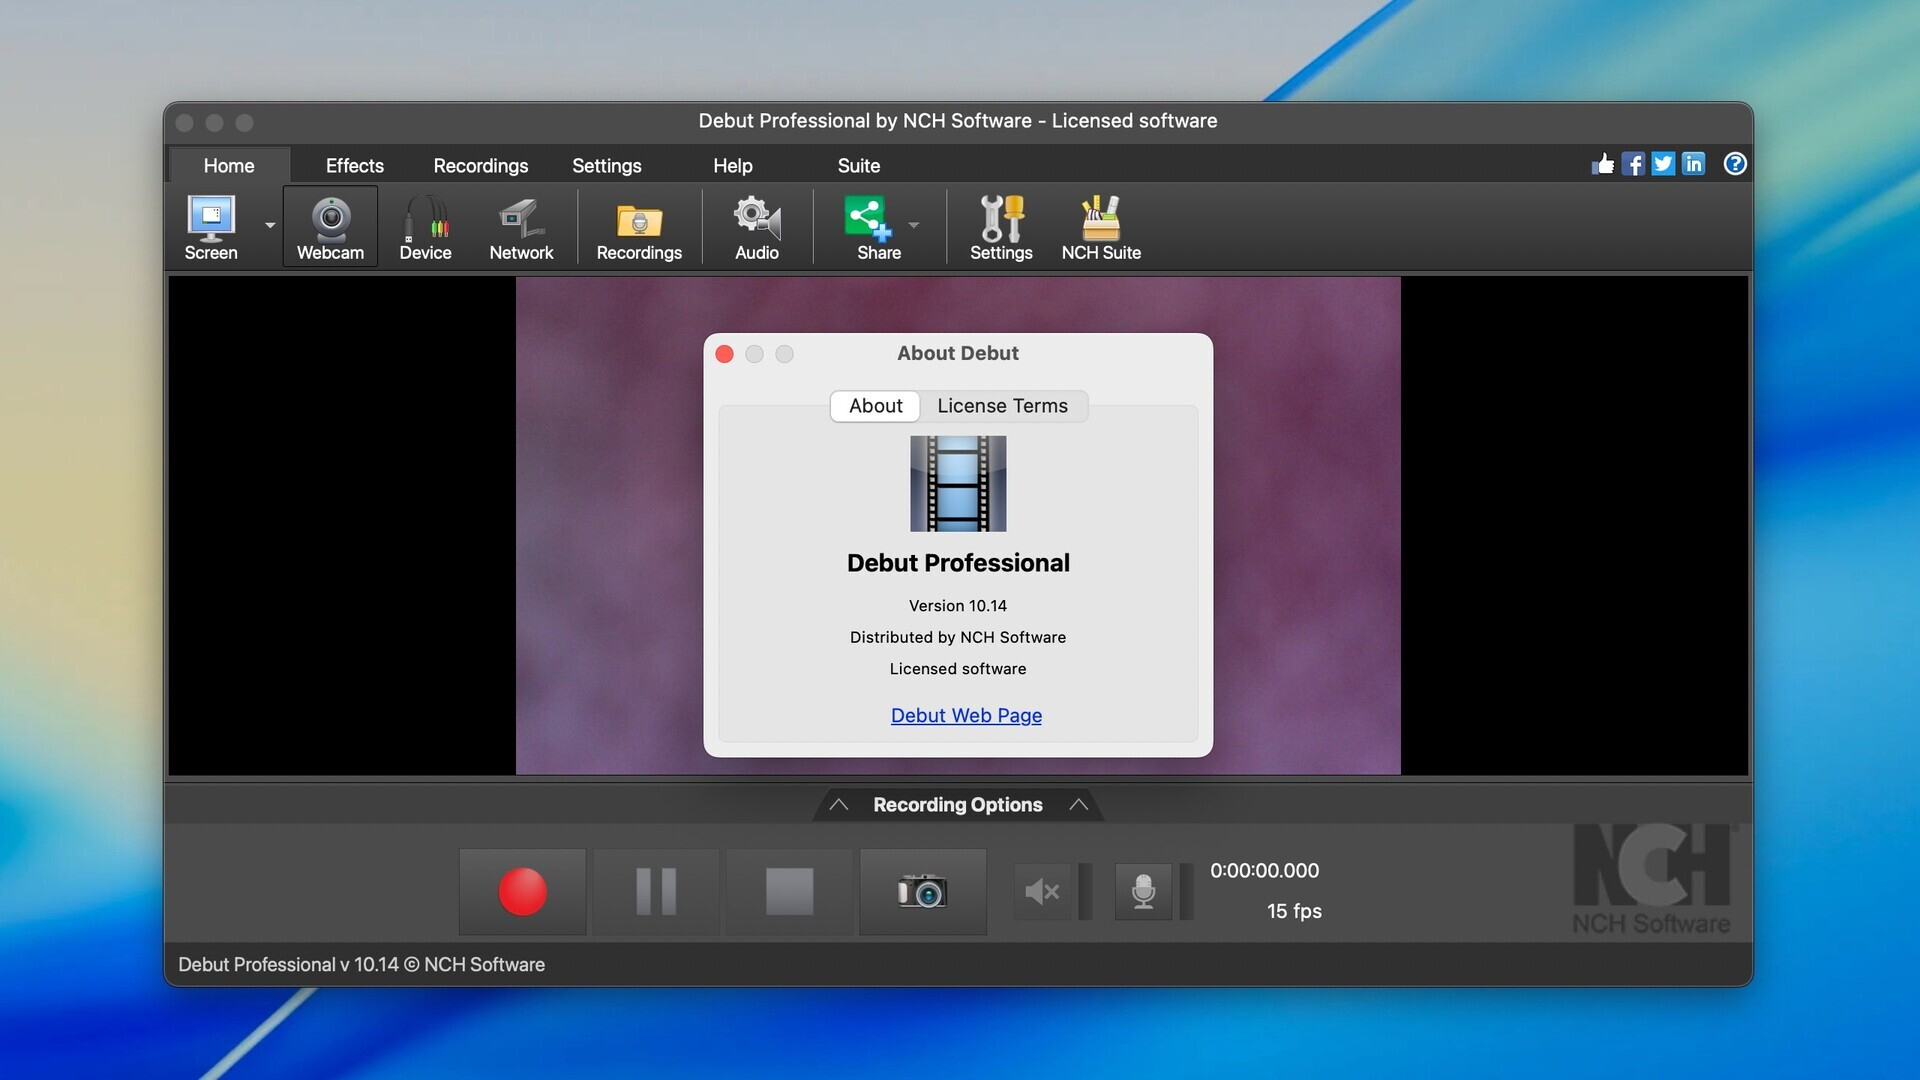Click the thumbs up Like icon

[1603, 164]
